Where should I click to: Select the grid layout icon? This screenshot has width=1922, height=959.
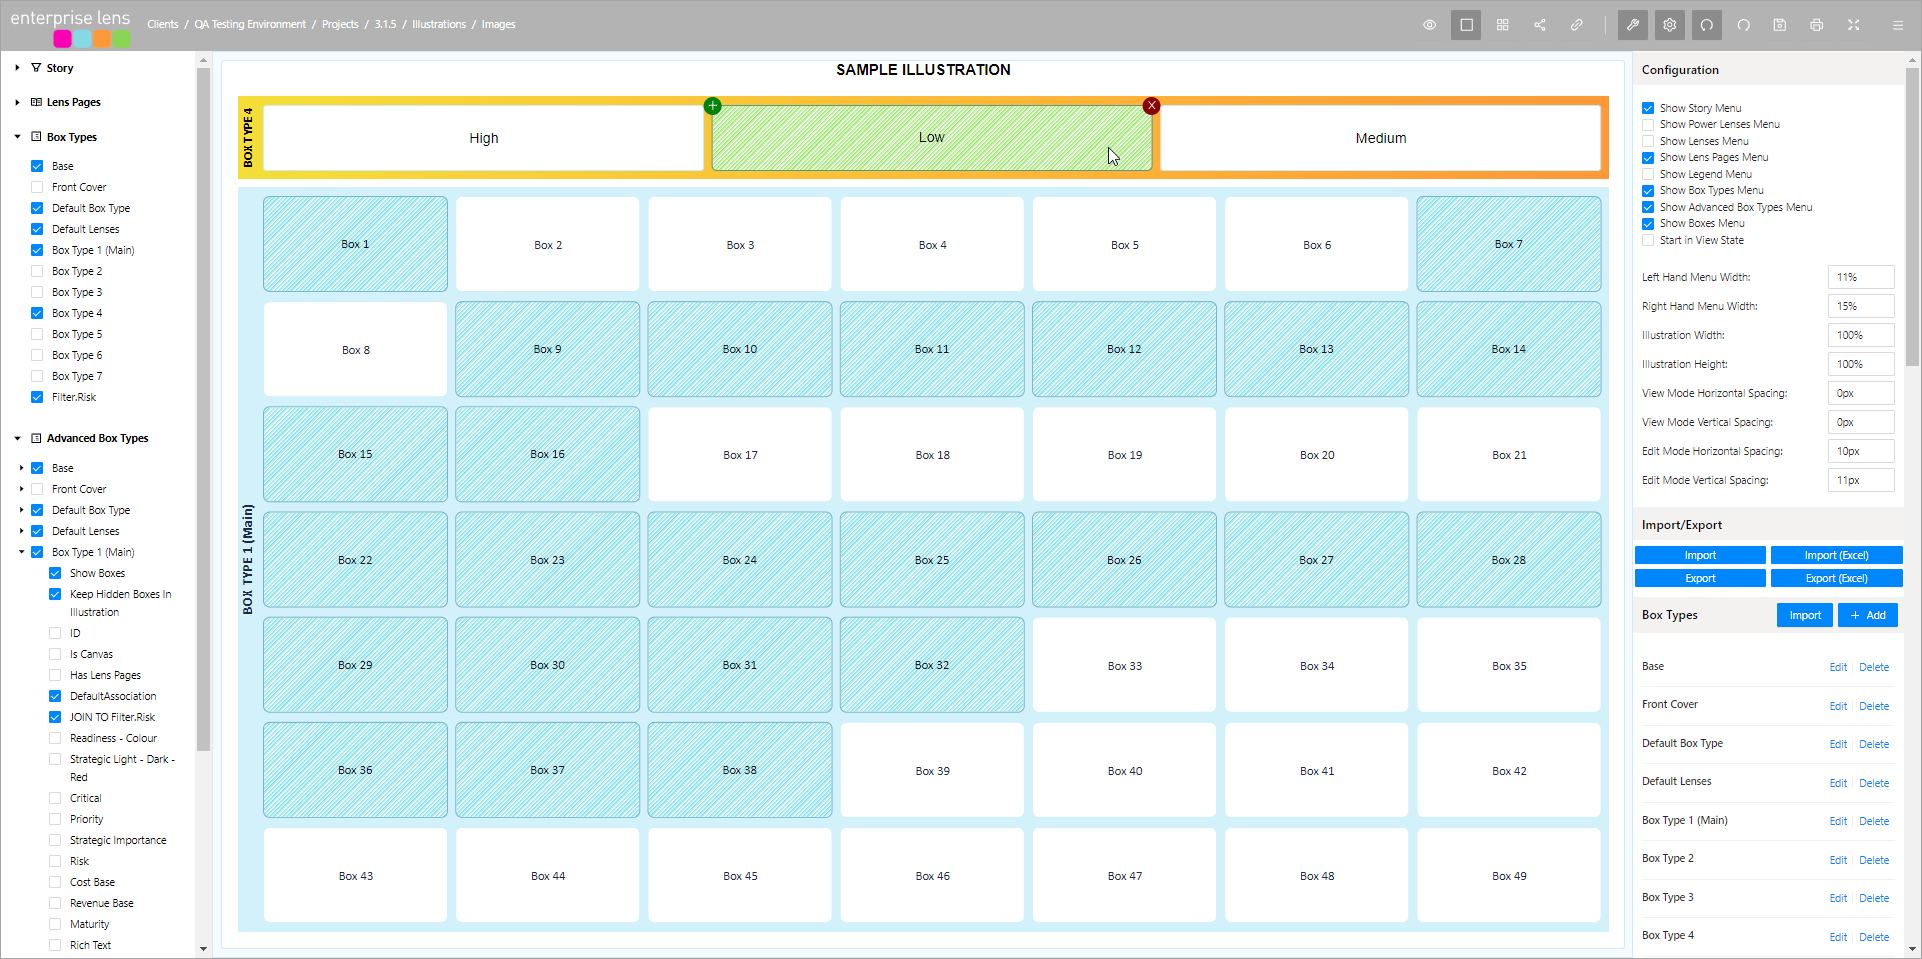coord(1502,25)
